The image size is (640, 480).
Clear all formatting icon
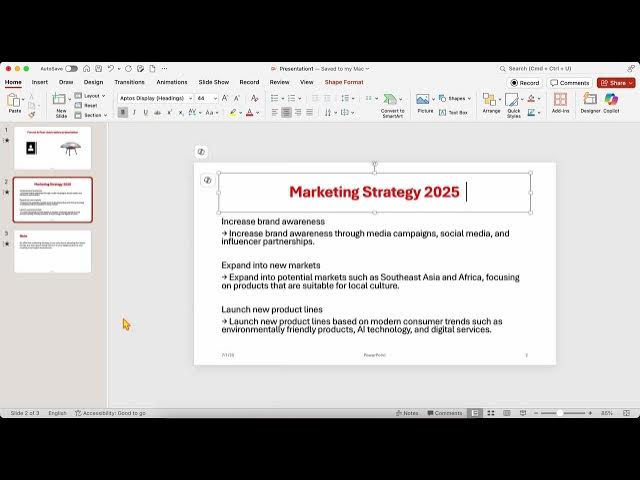[x=254, y=98]
